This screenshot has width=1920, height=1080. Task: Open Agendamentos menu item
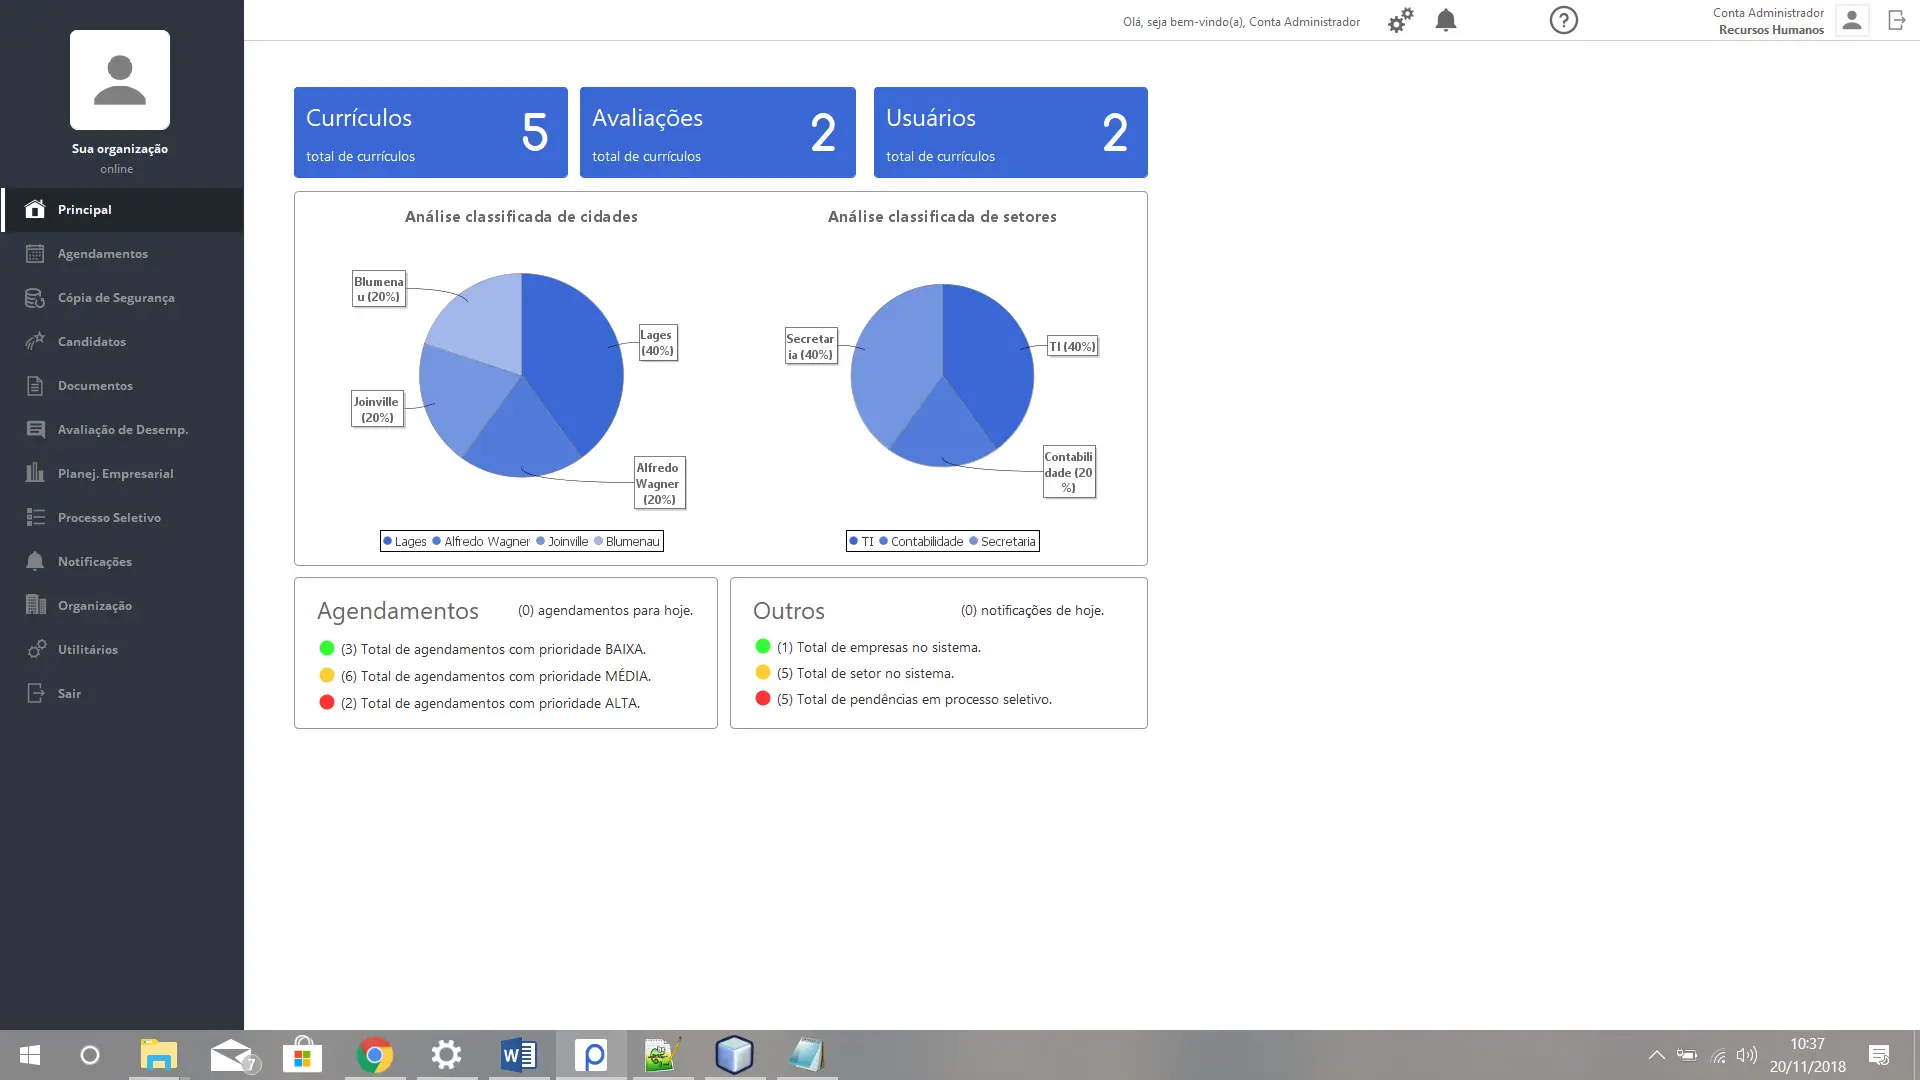[122, 253]
